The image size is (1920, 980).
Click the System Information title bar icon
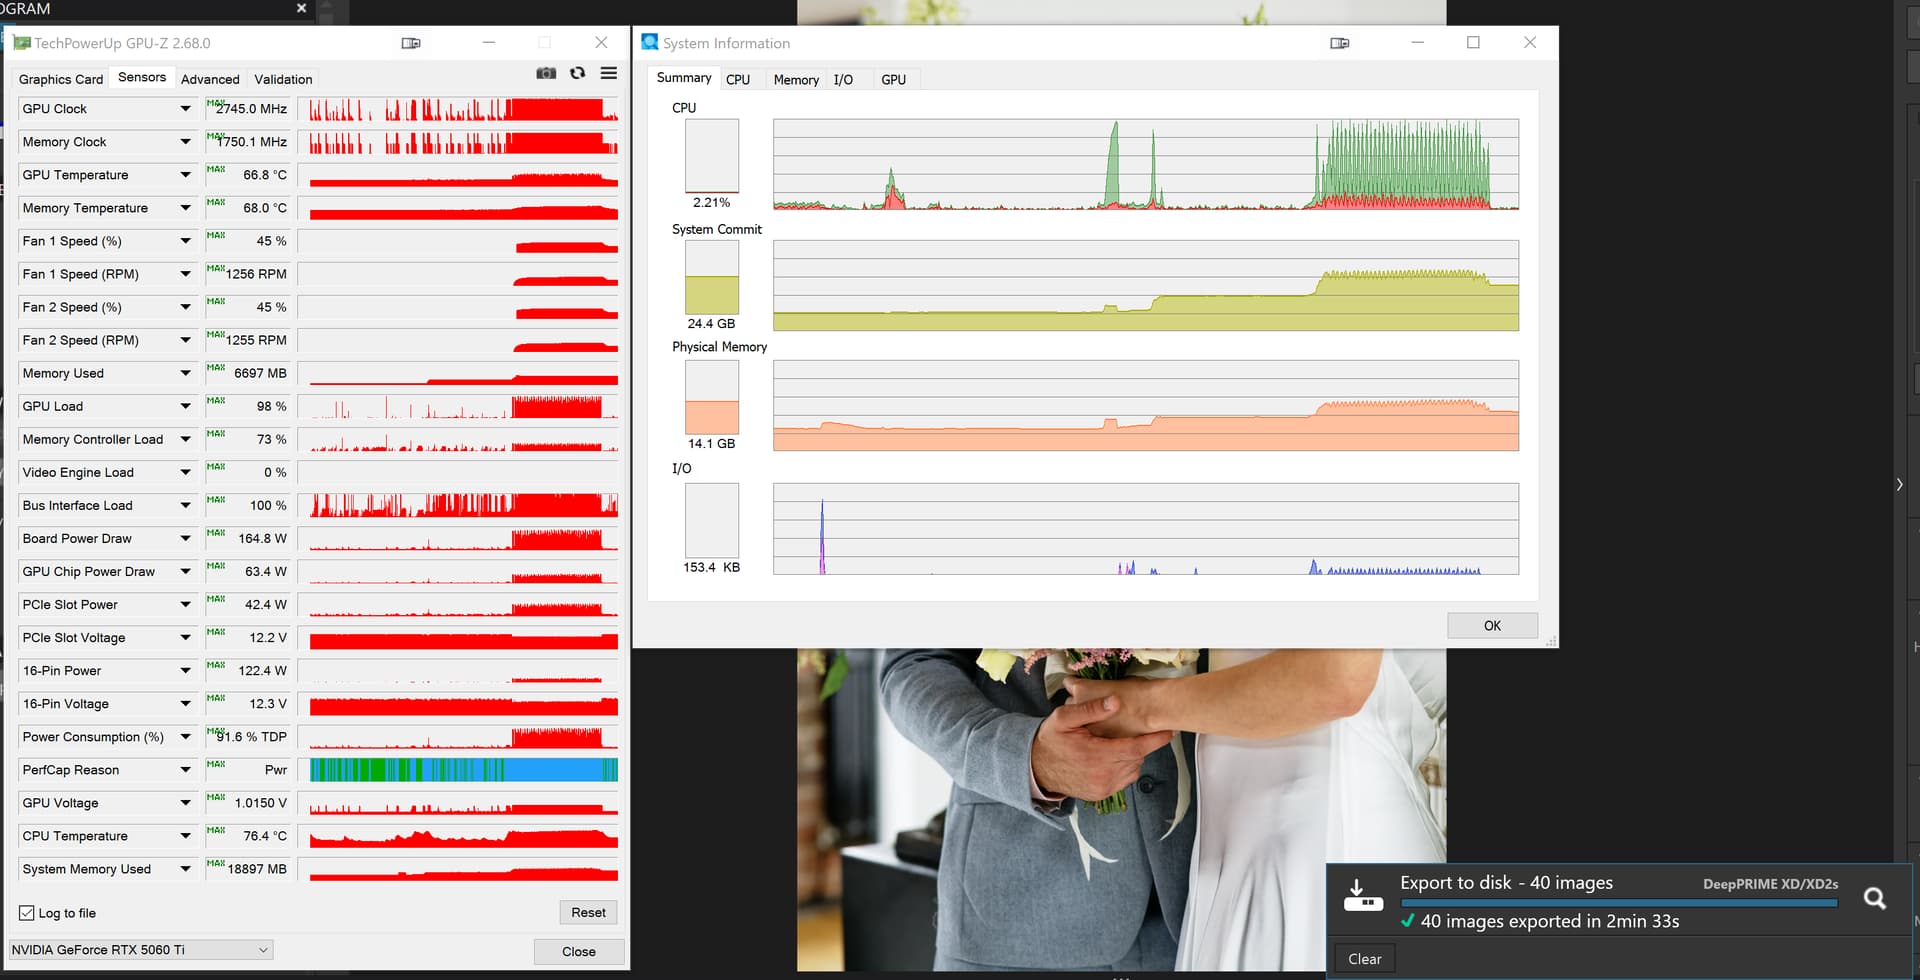[x=650, y=43]
